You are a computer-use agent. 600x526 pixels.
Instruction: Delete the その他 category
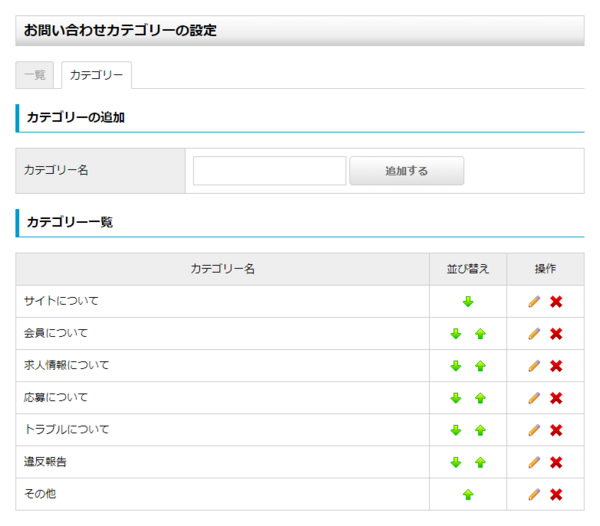pos(556,495)
